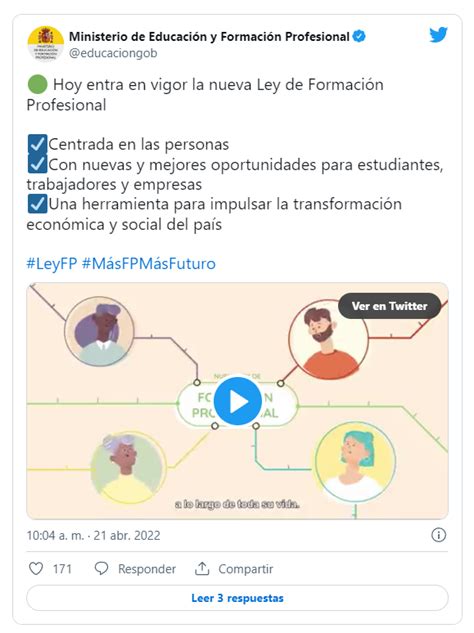The width and height of the screenshot is (474, 633).
Task: Open the #MásFPMásFuturo hashtag
Action: pos(149,264)
